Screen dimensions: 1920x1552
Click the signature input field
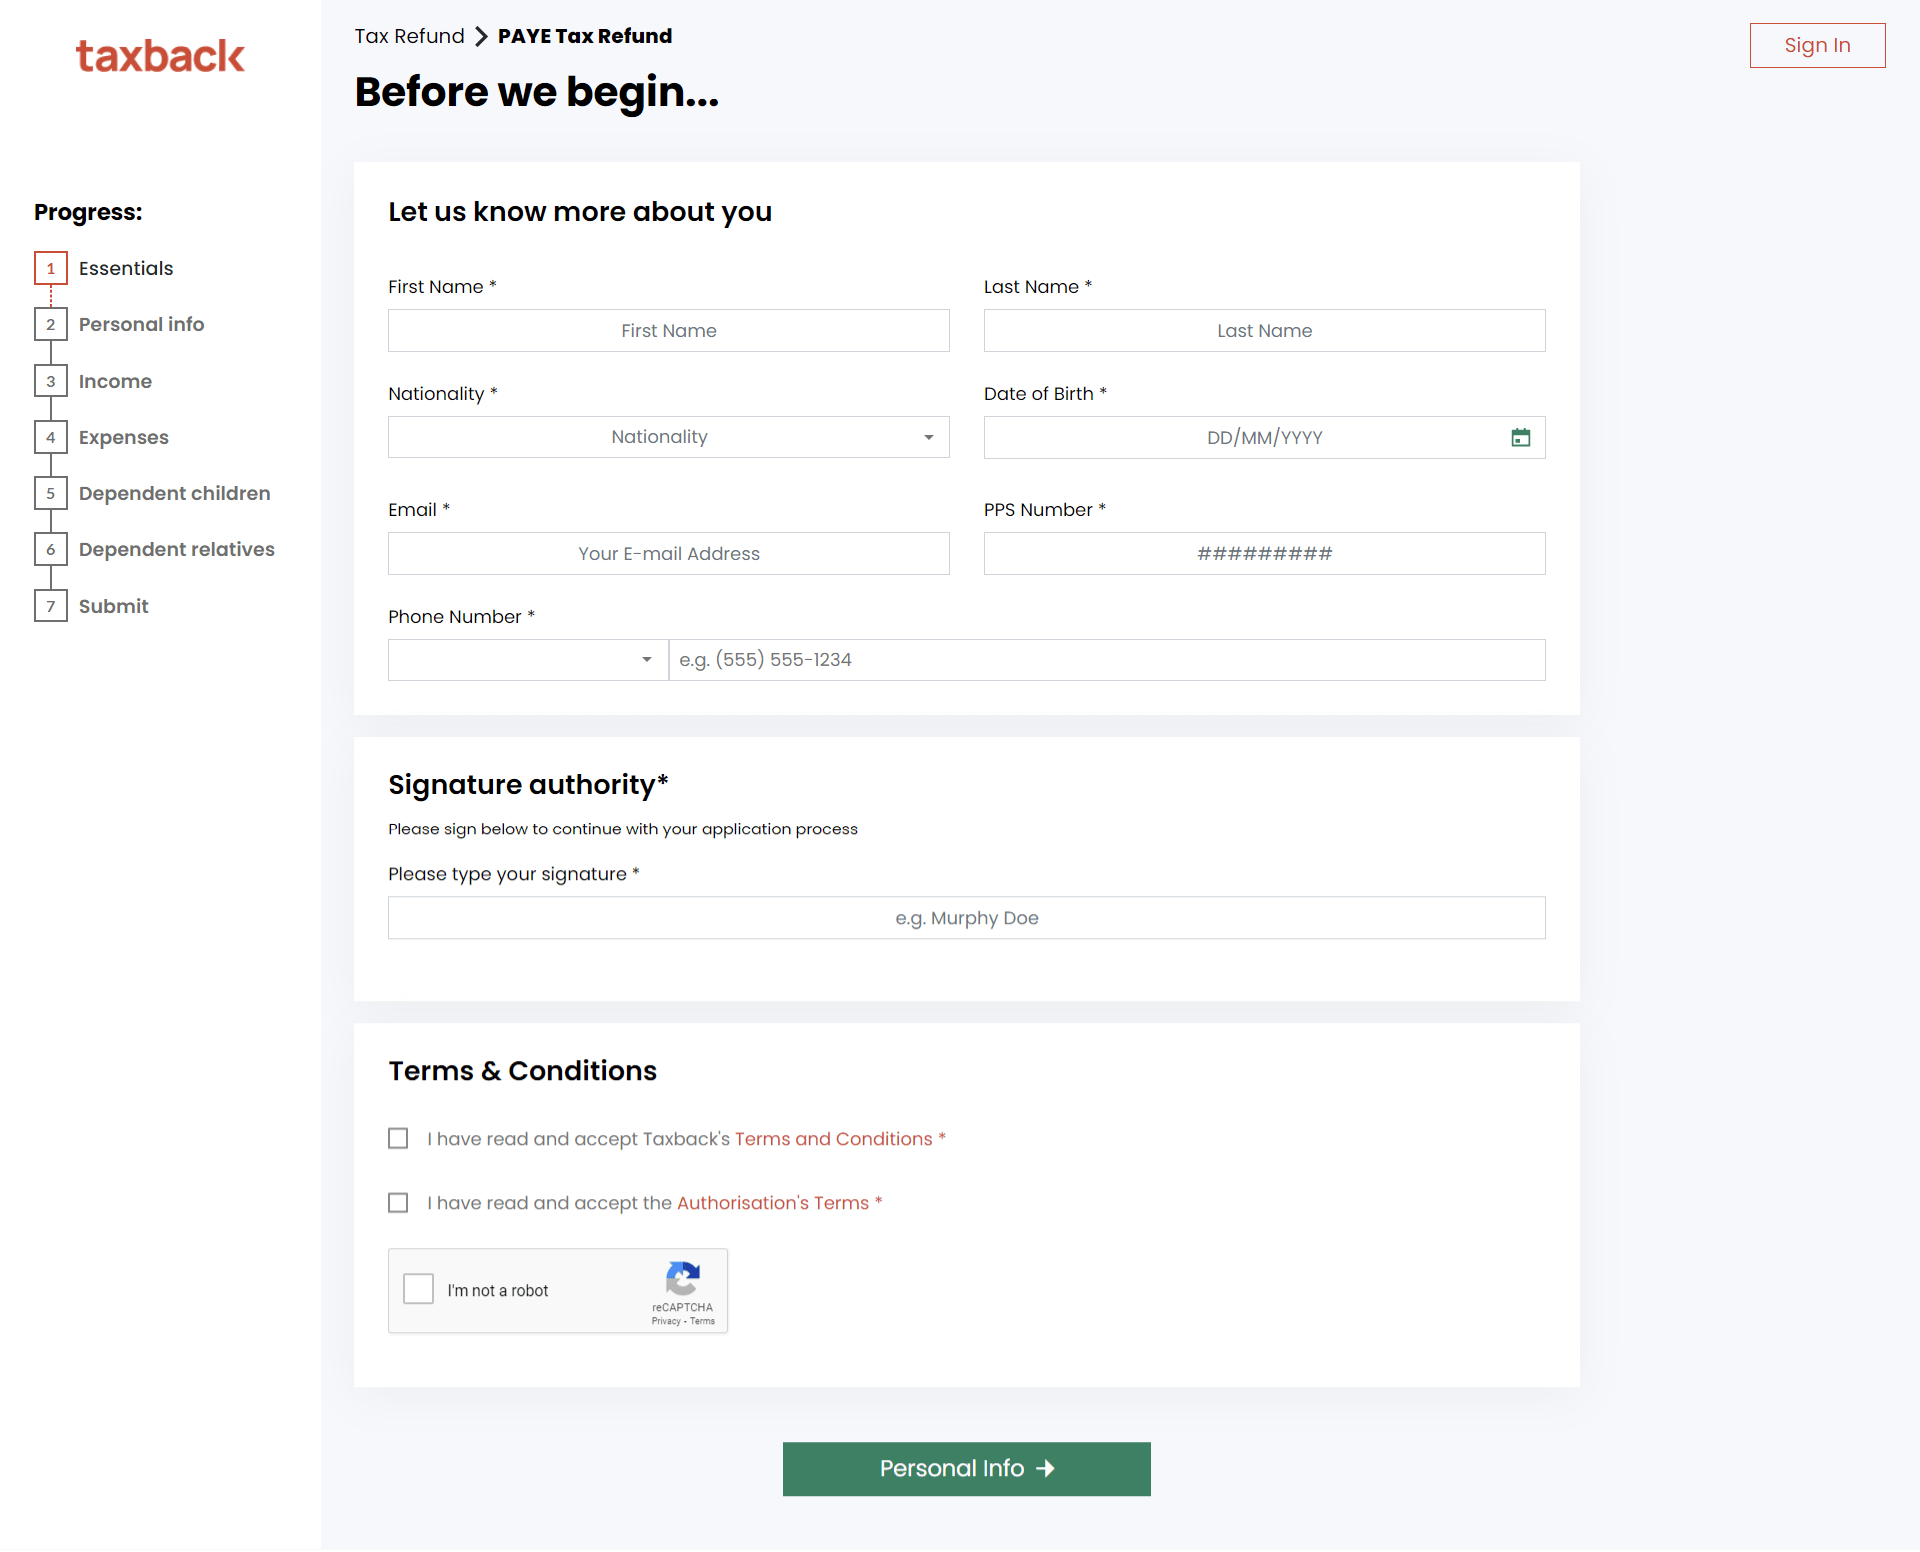(x=966, y=917)
